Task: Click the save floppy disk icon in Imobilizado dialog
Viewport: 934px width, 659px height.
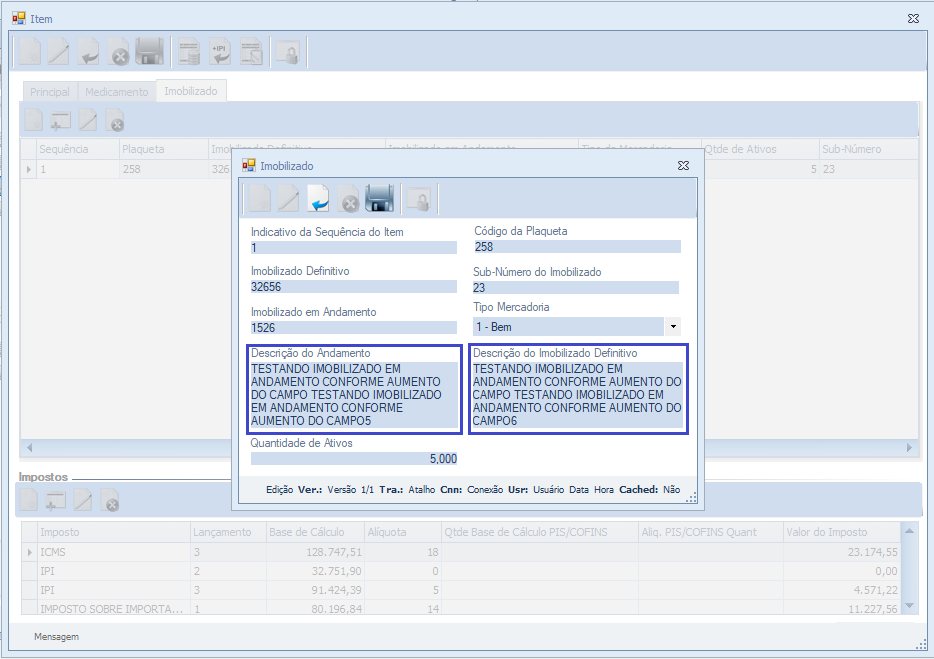Action: click(379, 200)
